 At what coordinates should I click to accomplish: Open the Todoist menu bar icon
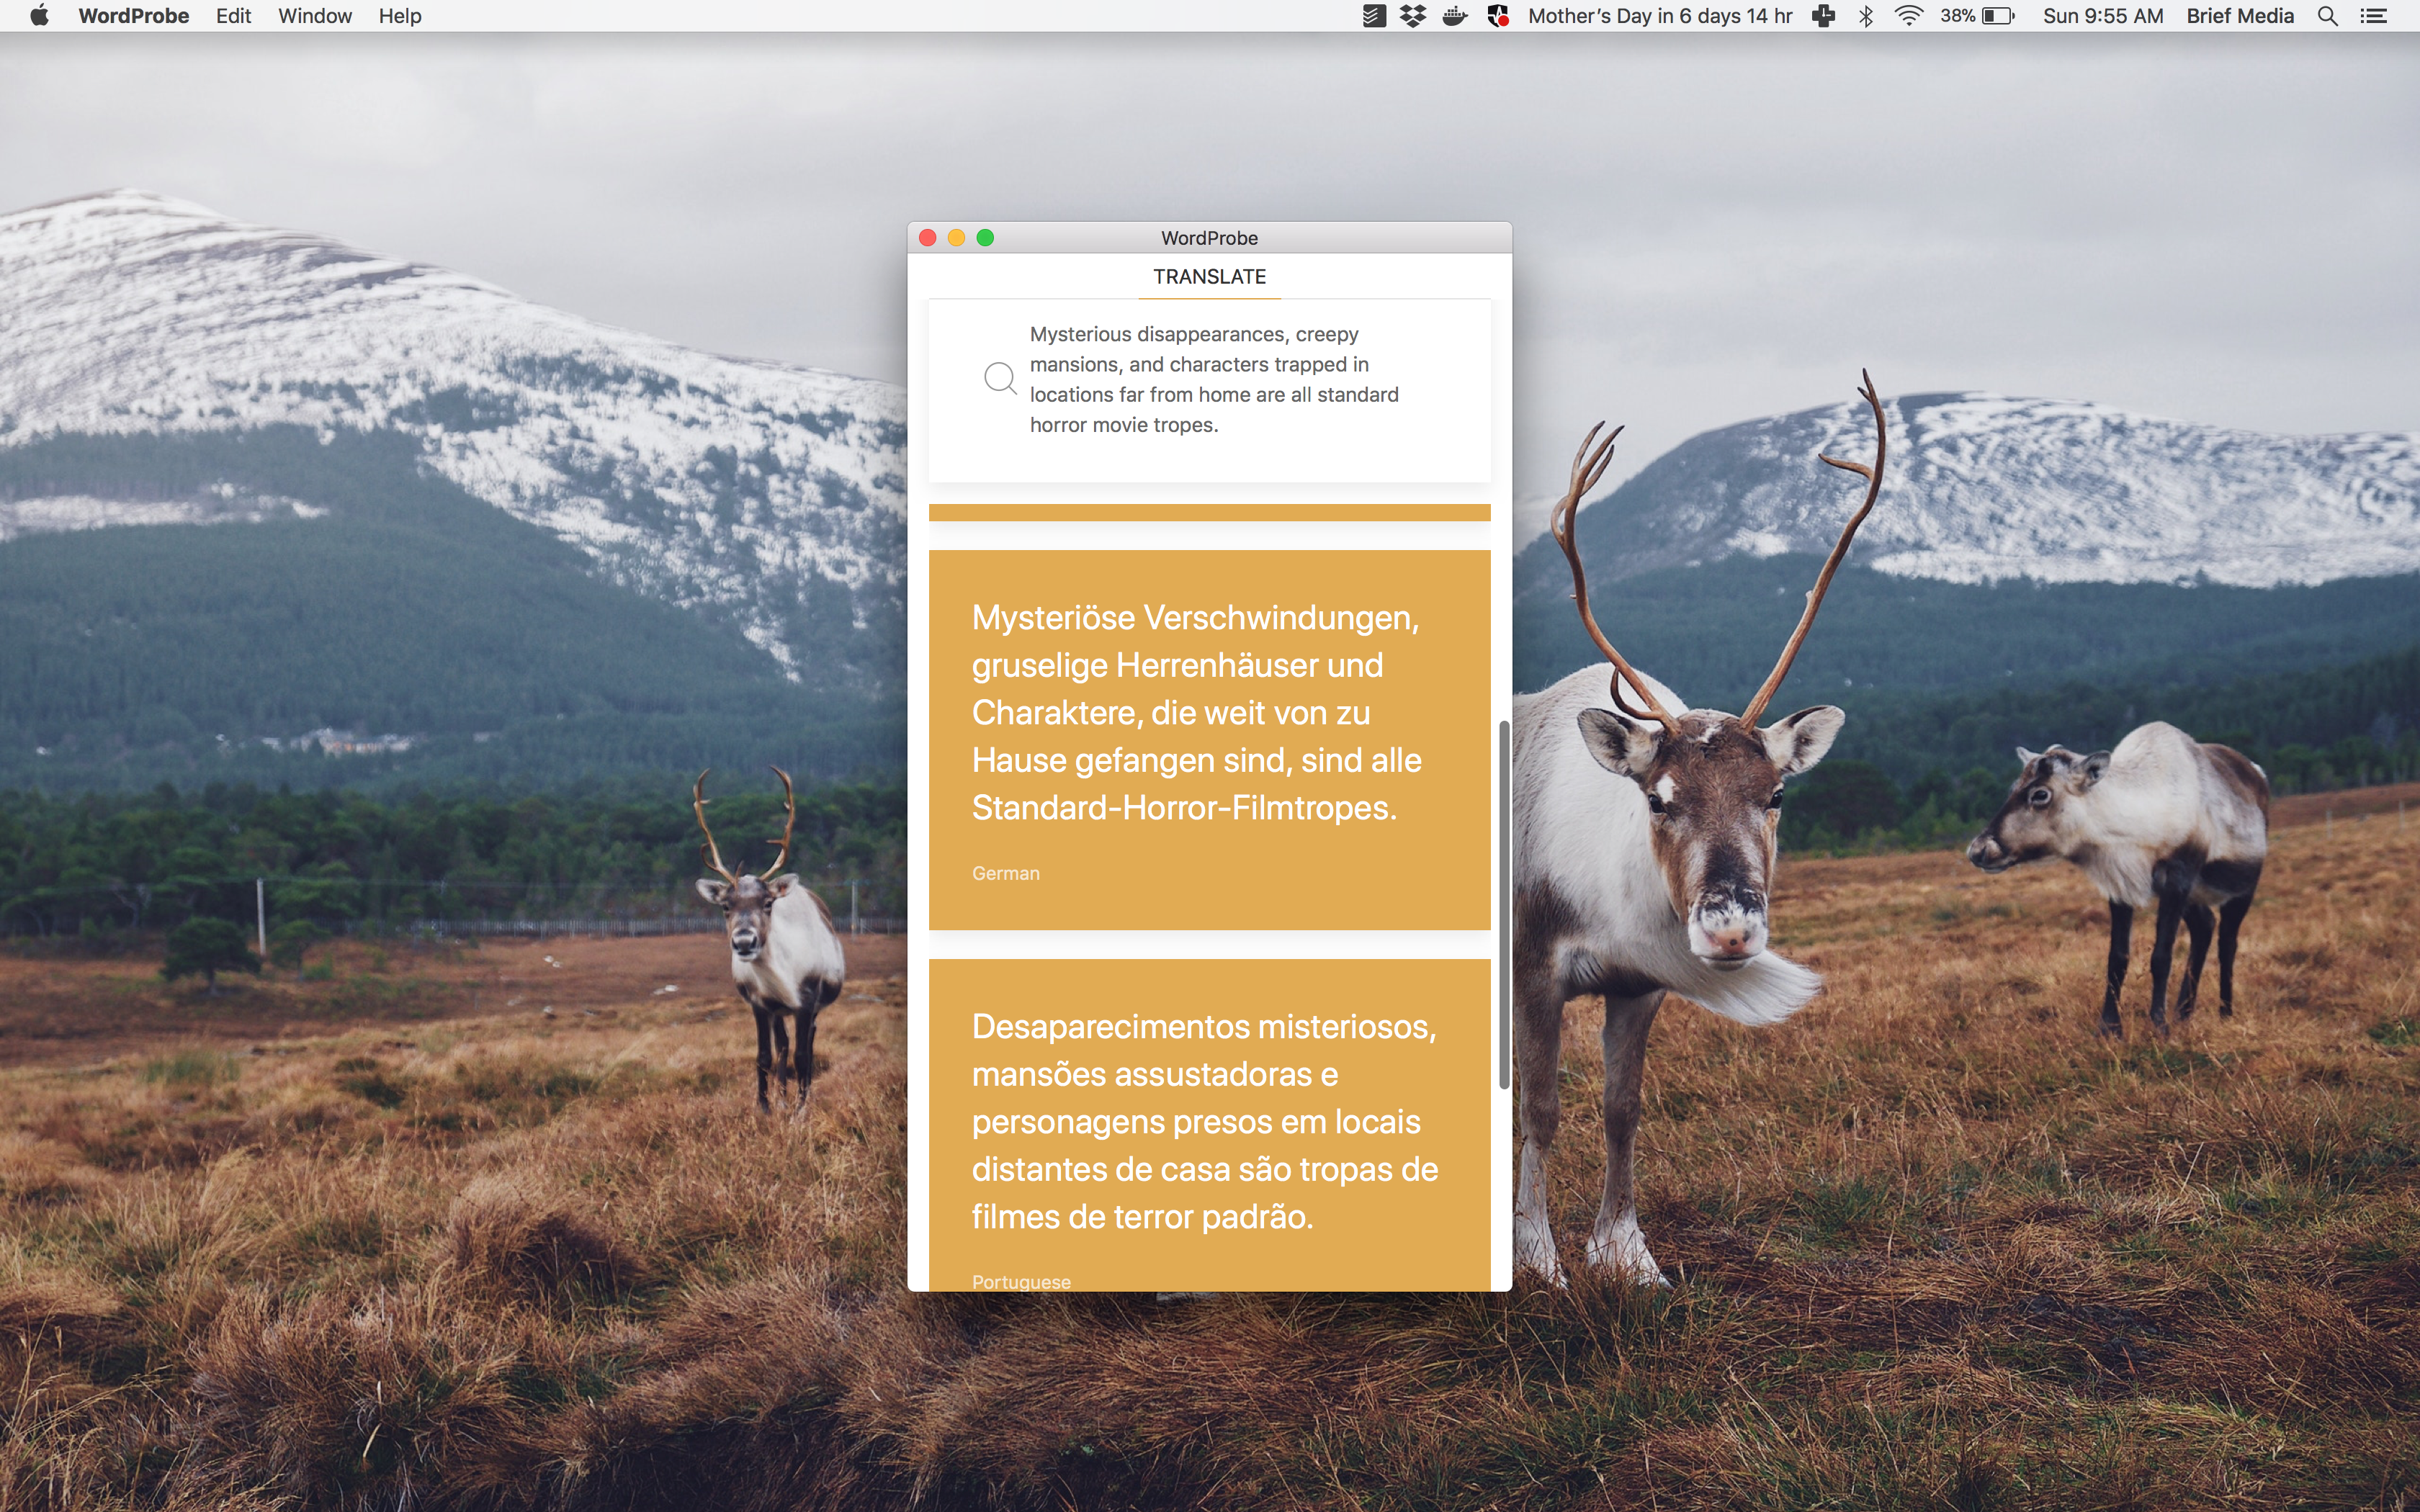[x=1374, y=16]
